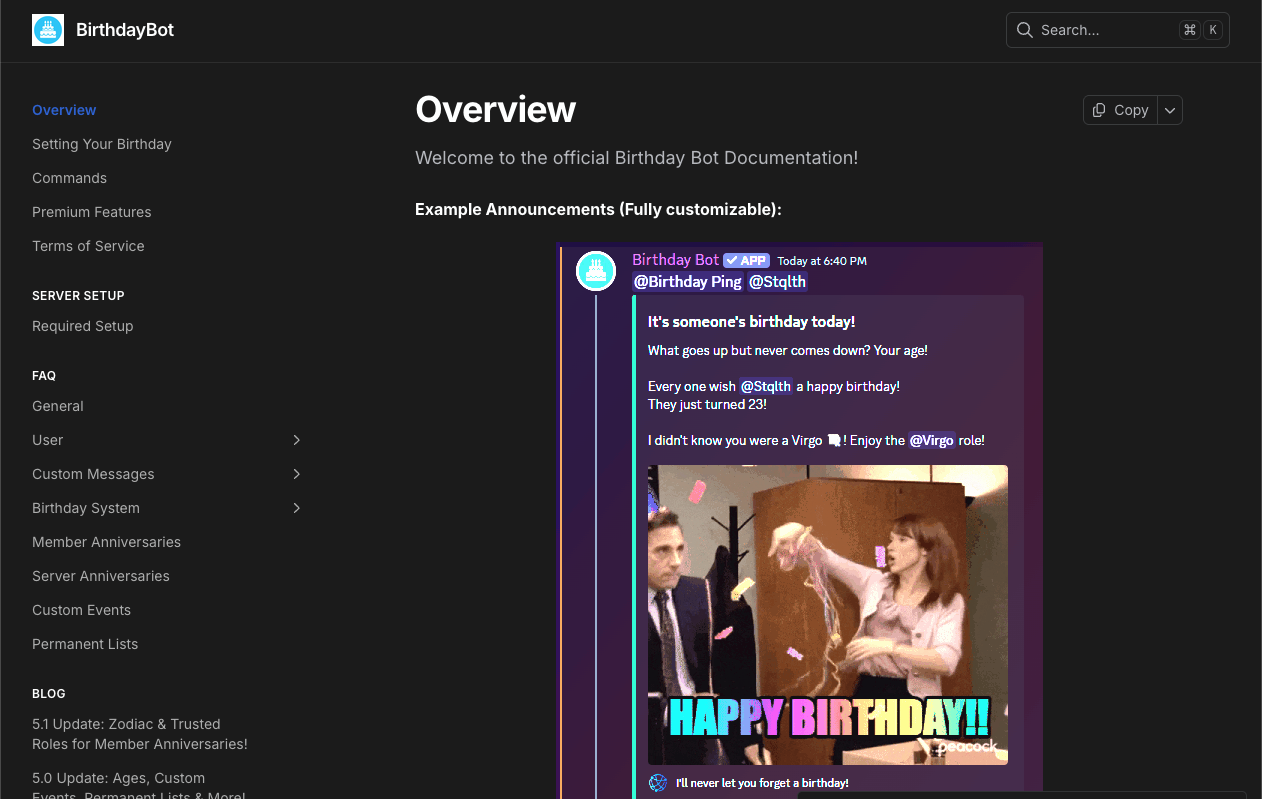Open the Setting Your Birthday page
Image resolution: width=1262 pixels, height=799 pixels.
pyautogui.click(x=102, y=144)
